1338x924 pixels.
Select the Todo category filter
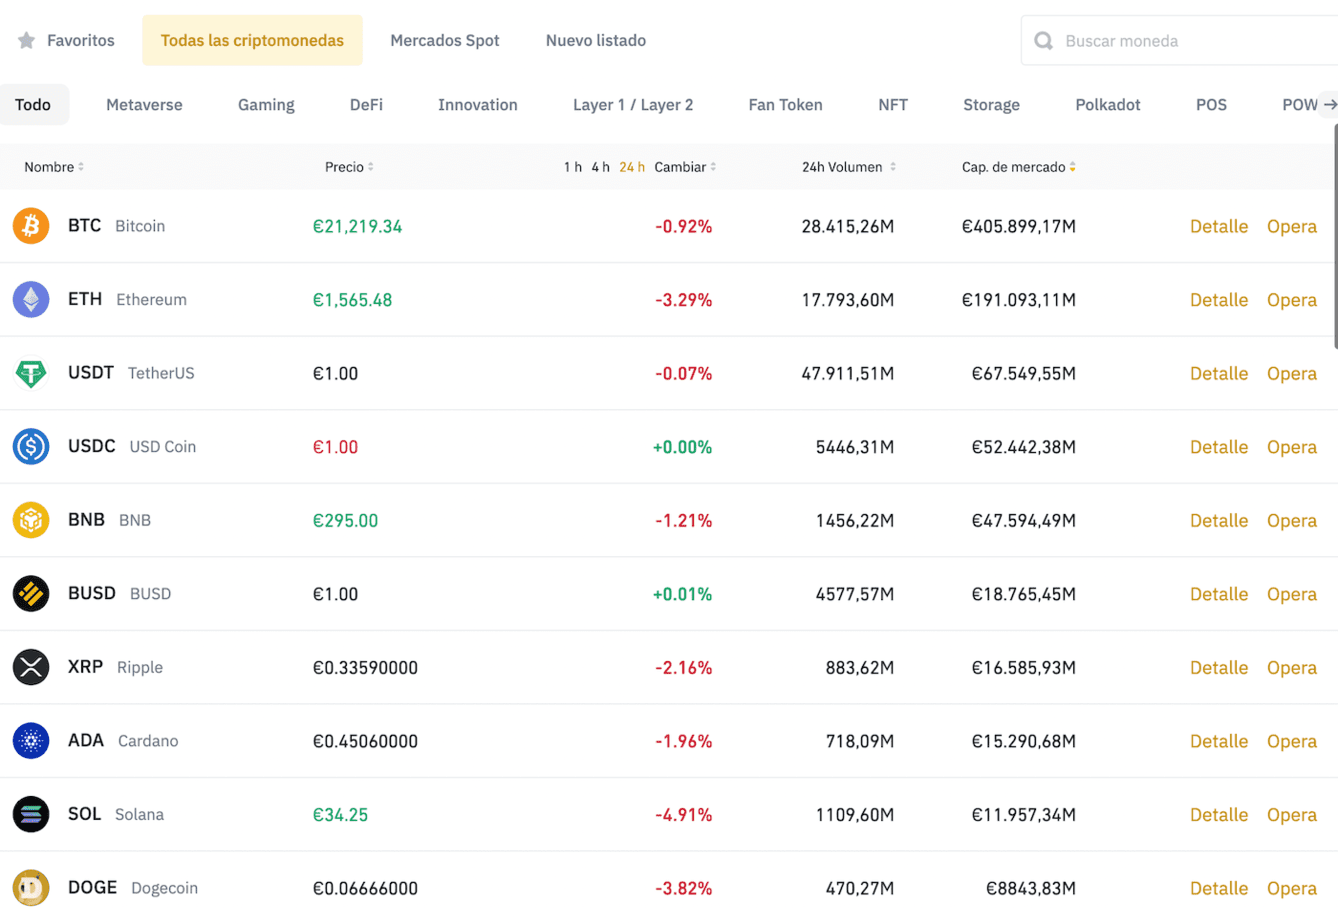pos(33,104)
